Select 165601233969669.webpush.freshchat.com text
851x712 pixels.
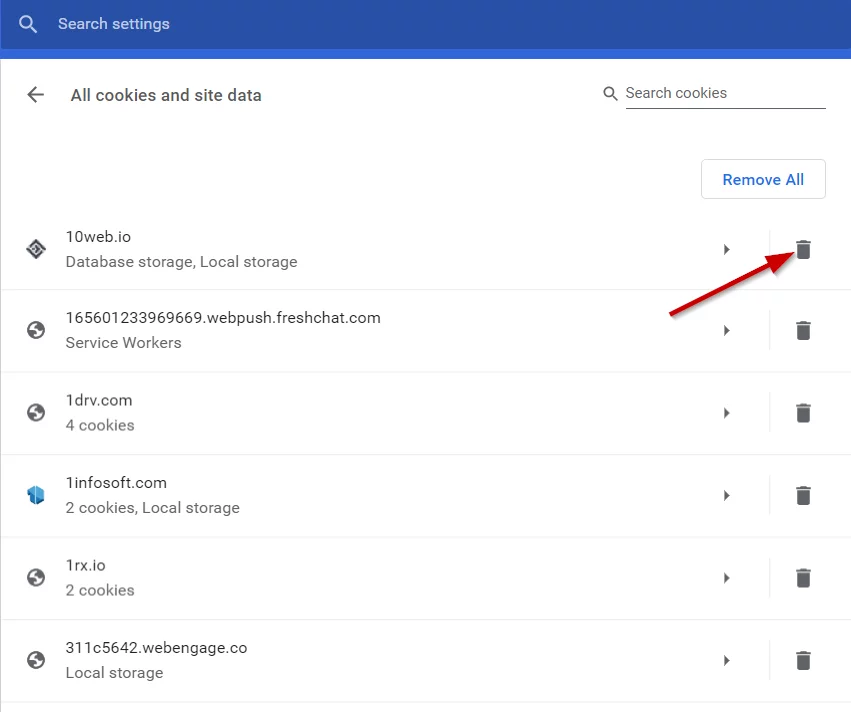[x=223, y=317]
